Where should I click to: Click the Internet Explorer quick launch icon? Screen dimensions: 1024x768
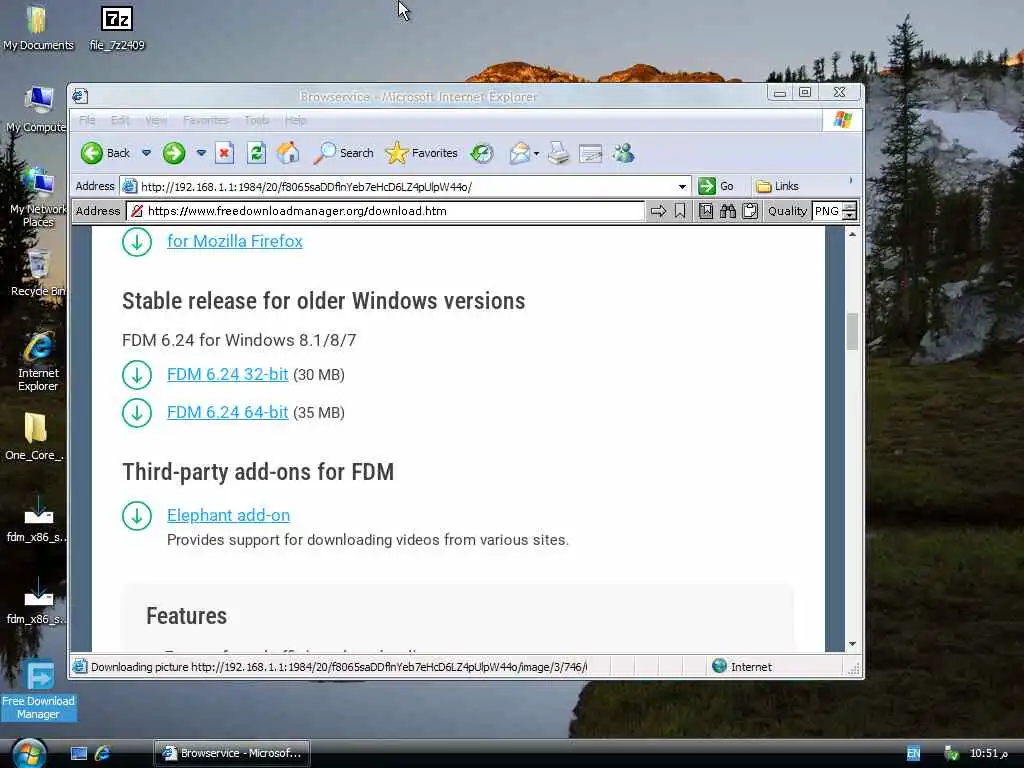tap(103, 753)
